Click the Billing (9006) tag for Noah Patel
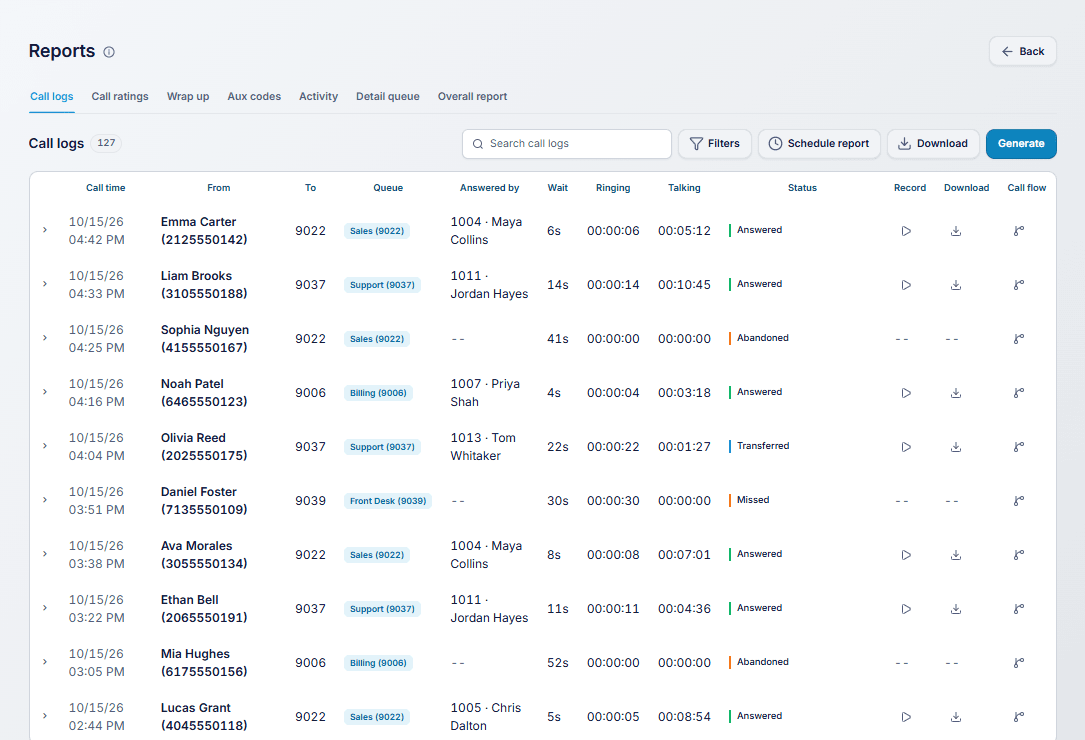The height and width of the screenshot is (740, 1085). [x=378, y=393]
